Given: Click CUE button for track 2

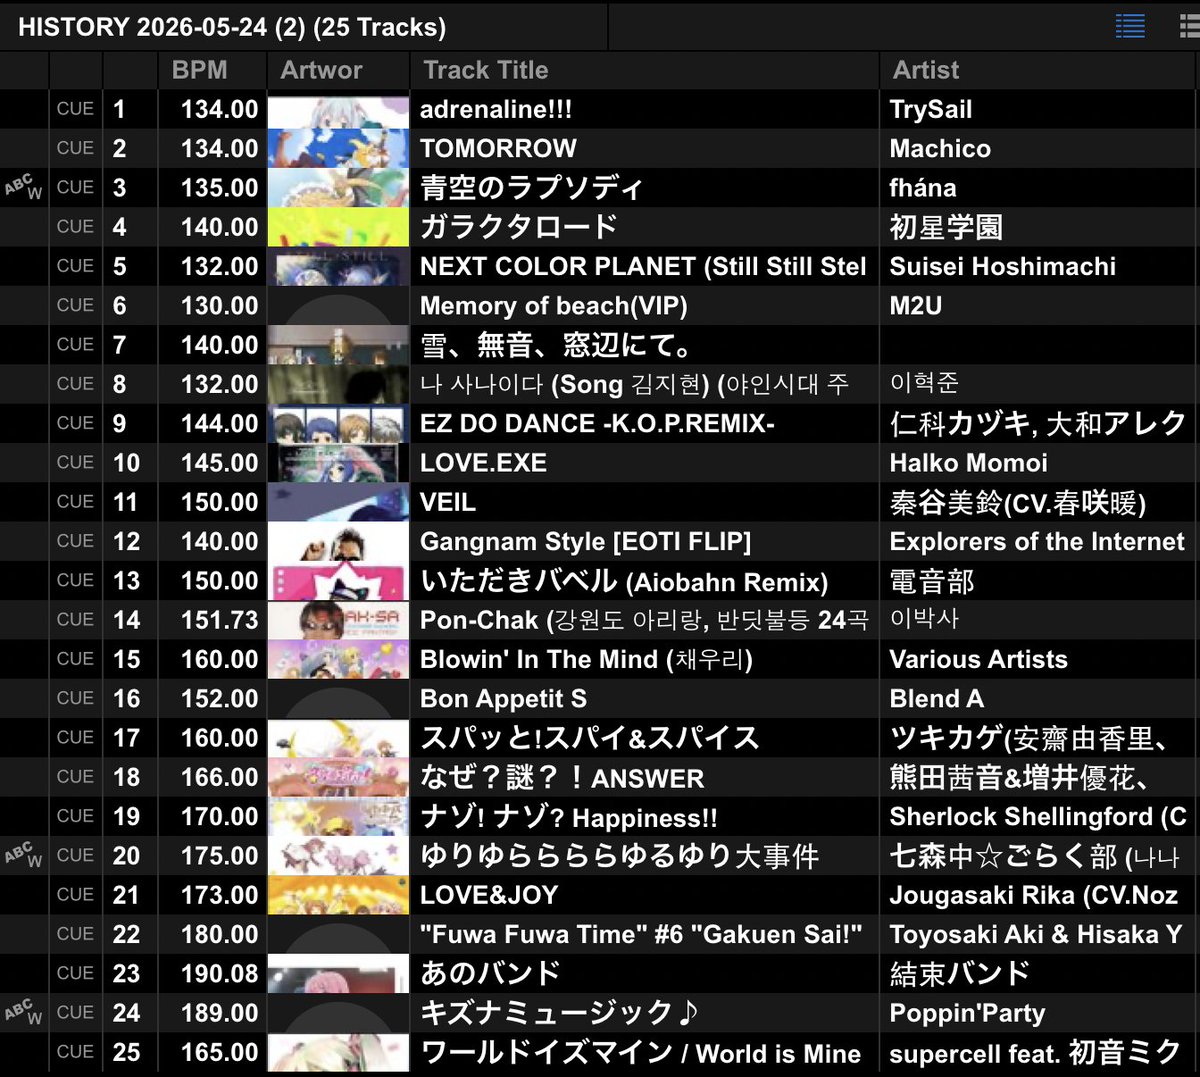Looking at the screenshot, I should click(x=75, y=148).
